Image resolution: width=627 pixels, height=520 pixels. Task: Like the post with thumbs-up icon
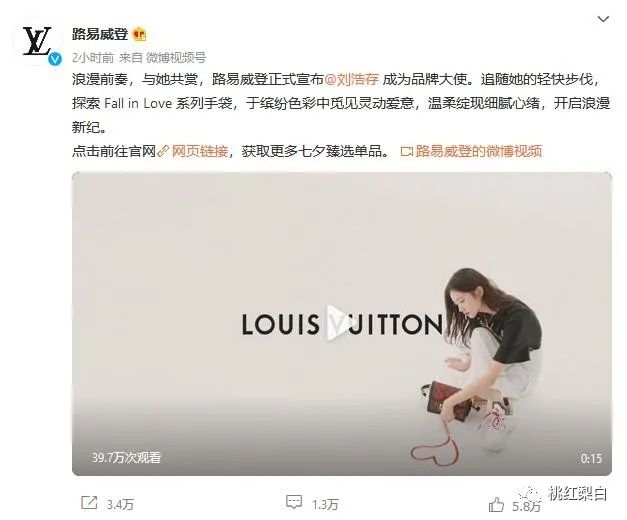pos(496,504)
